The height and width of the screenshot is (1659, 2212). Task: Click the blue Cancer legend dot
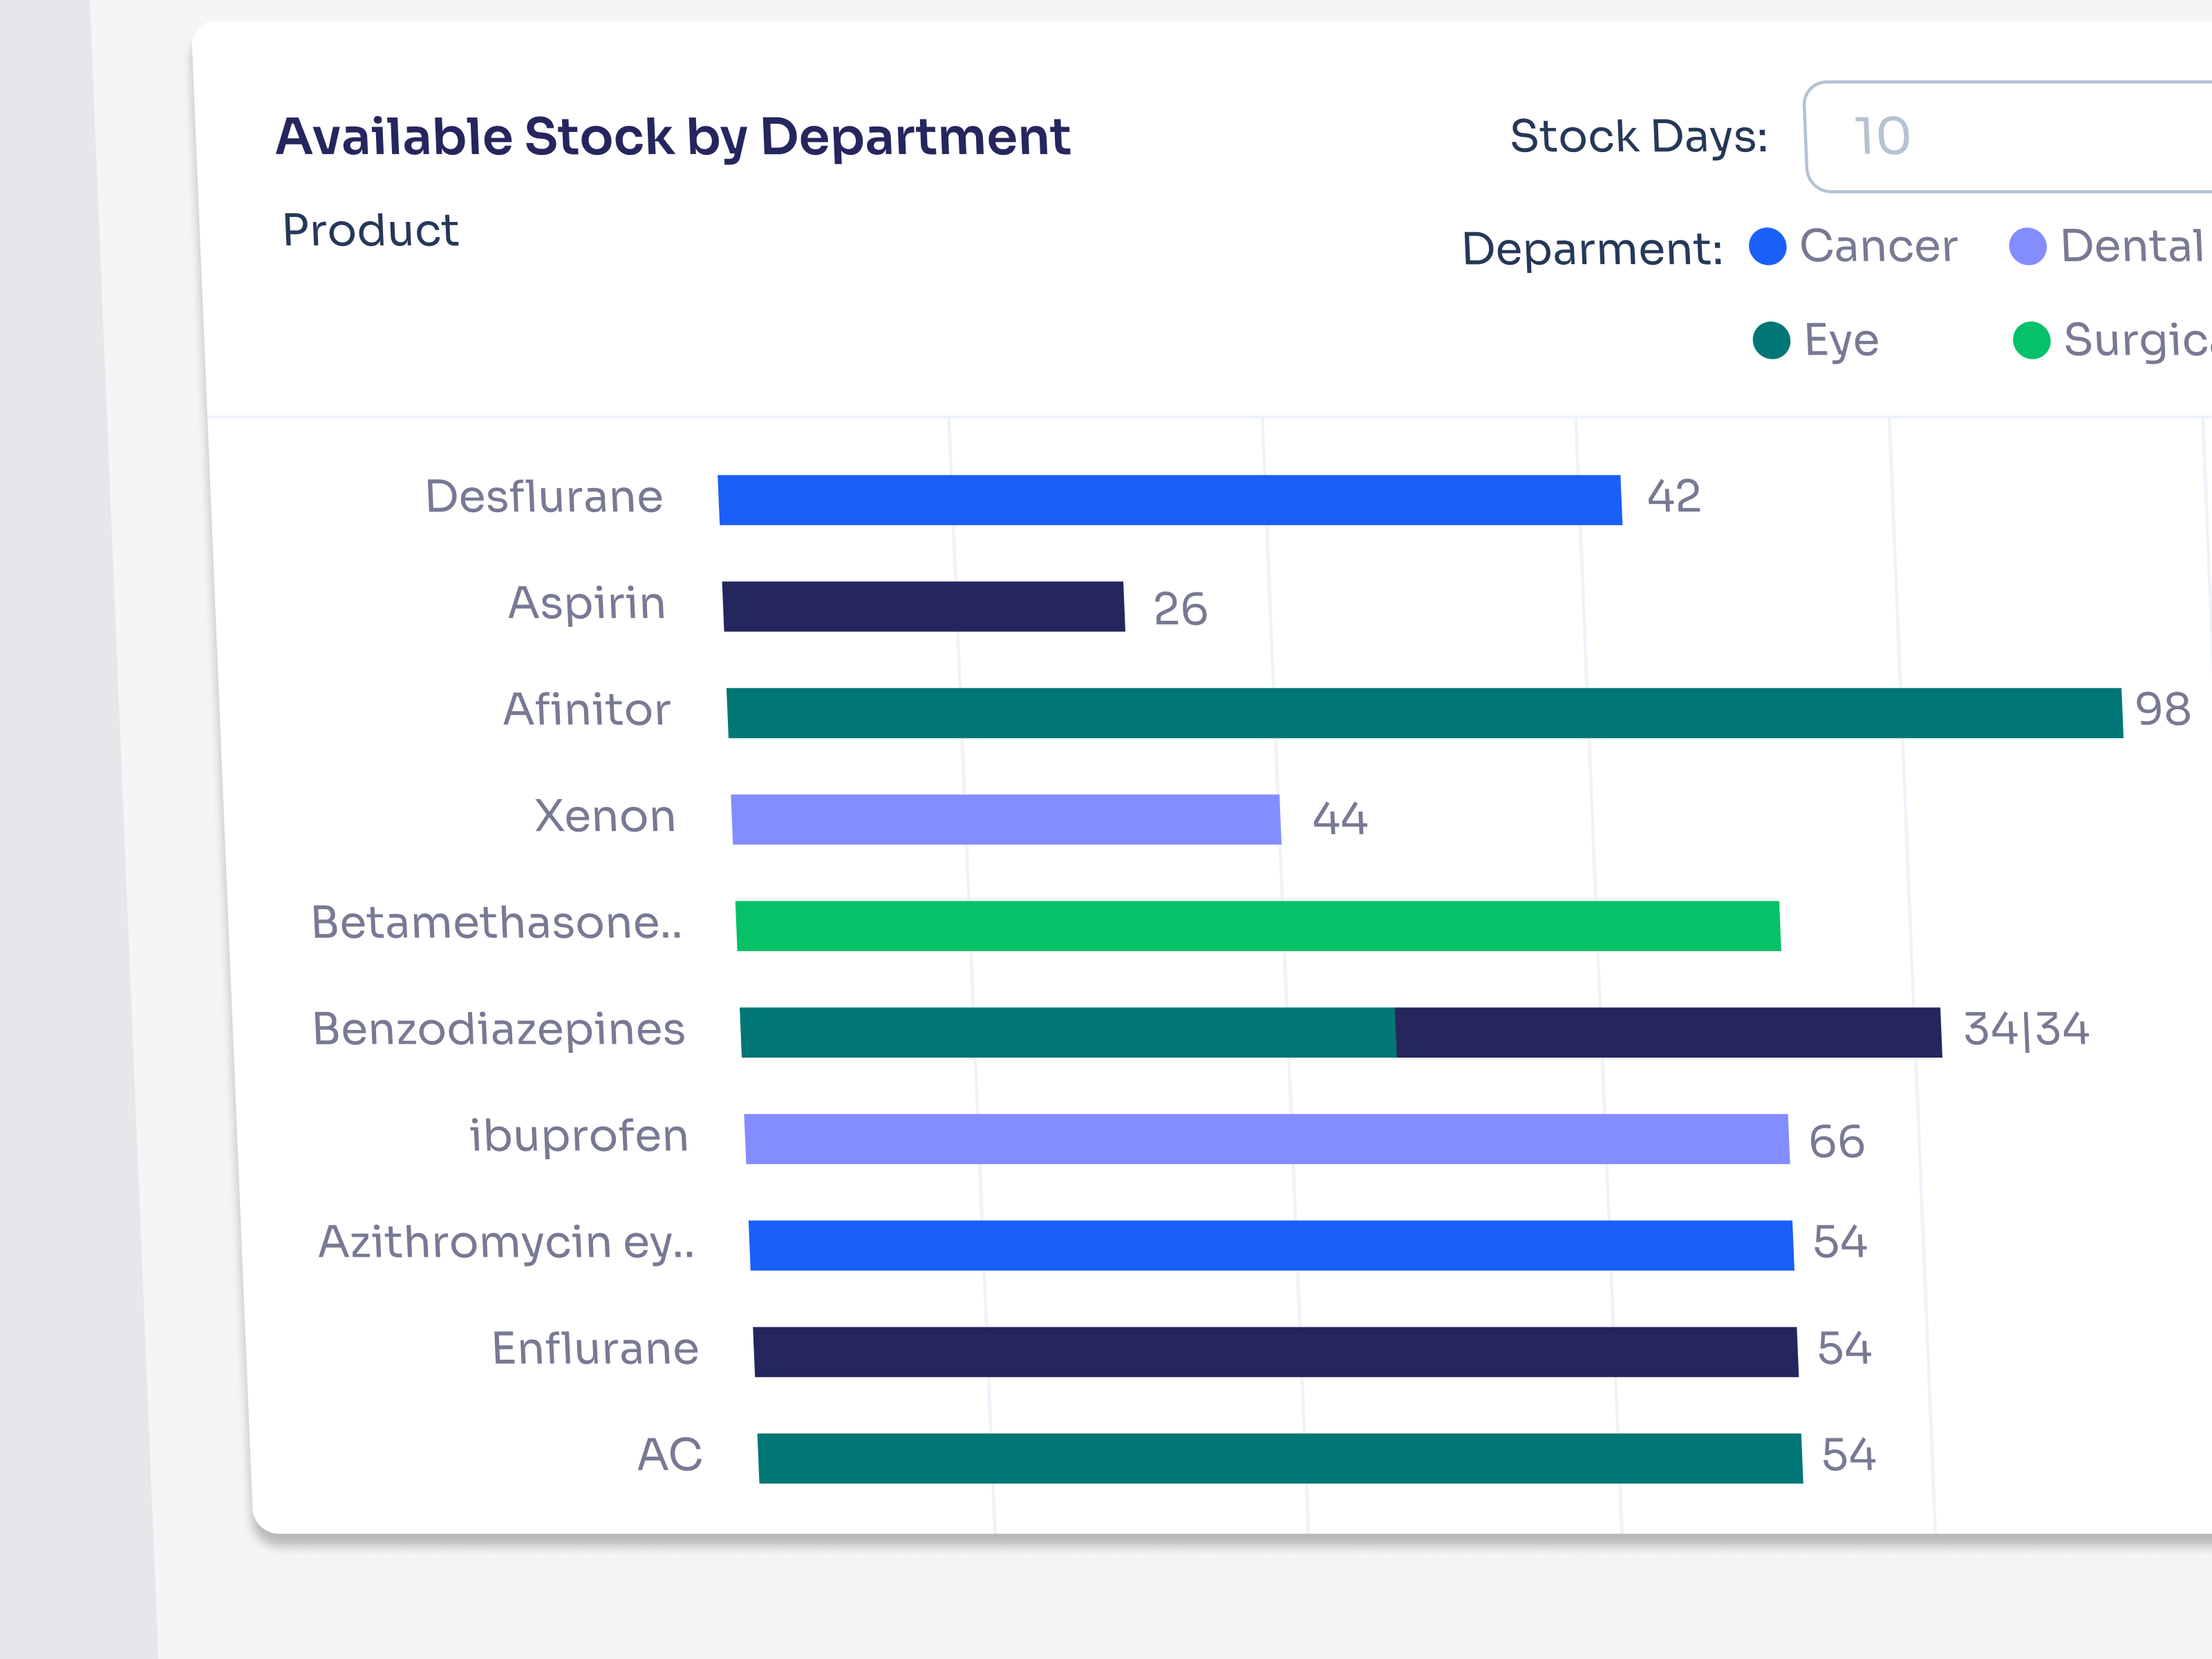1768,245
